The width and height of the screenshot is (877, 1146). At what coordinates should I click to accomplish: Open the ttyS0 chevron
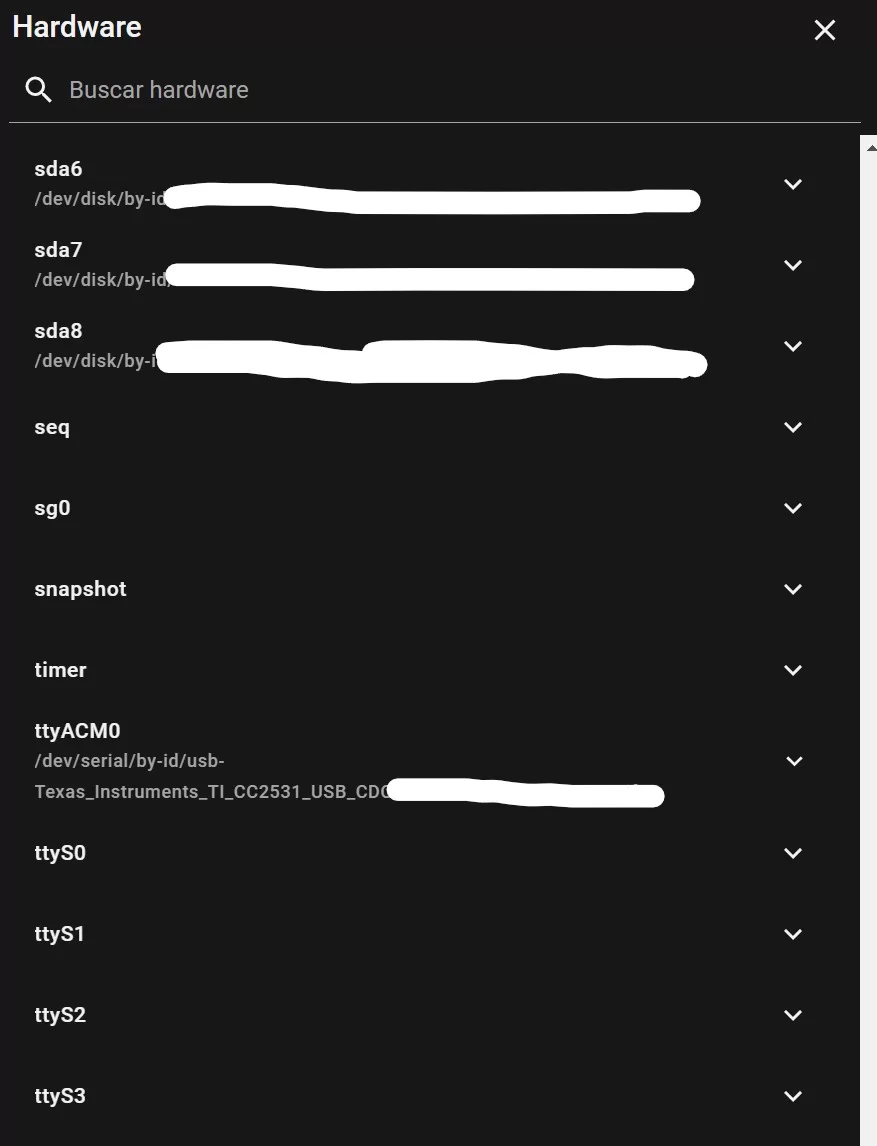click(x=793, y=853)
